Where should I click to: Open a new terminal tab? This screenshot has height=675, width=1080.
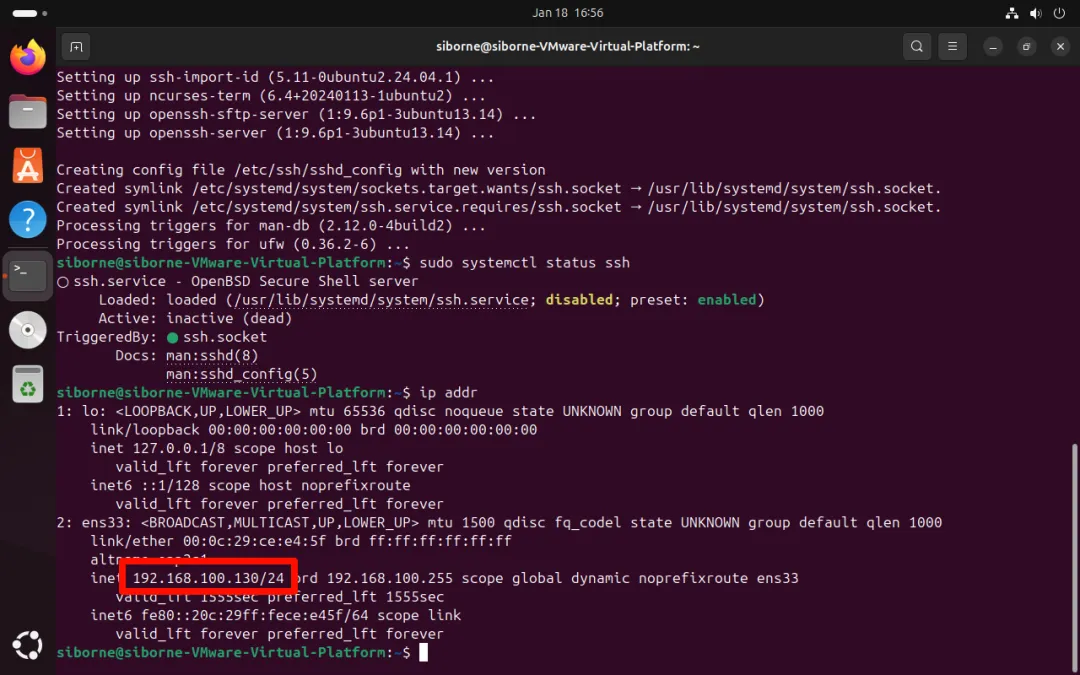(76, 47)
